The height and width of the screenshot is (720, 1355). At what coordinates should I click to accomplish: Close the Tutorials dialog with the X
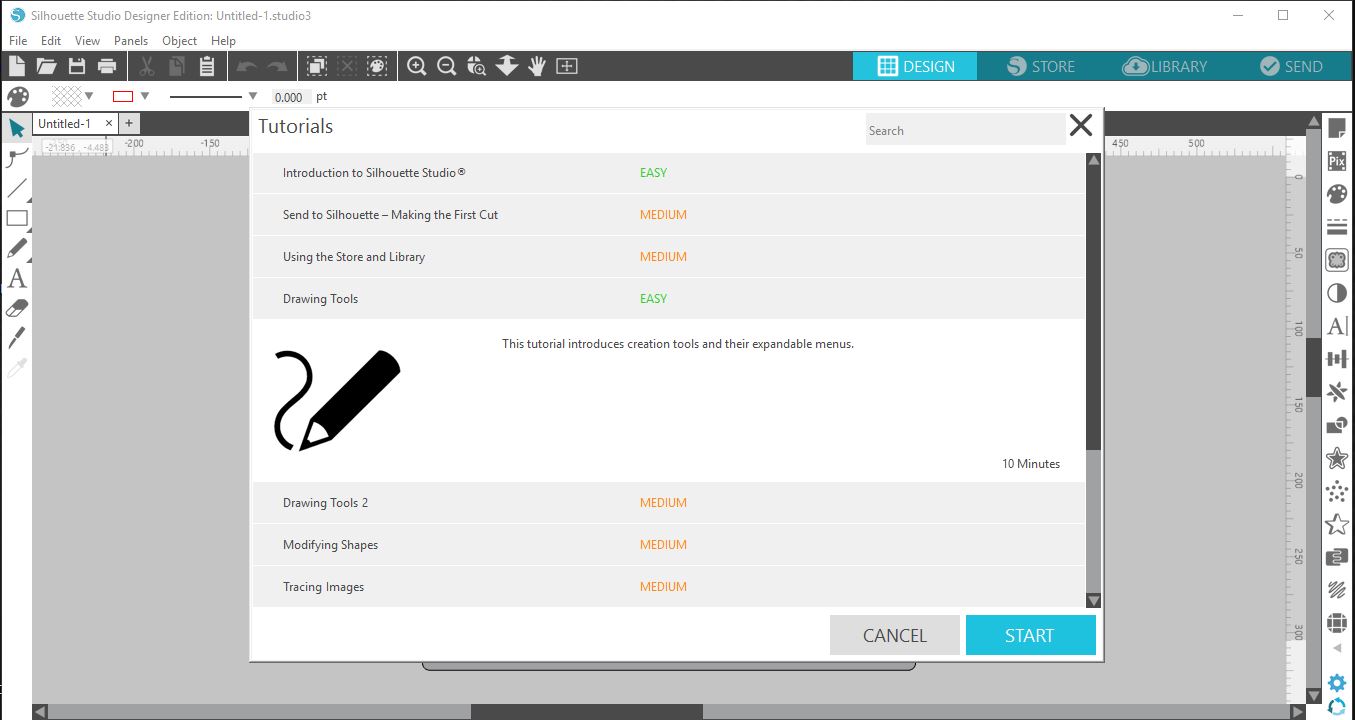1081,125
